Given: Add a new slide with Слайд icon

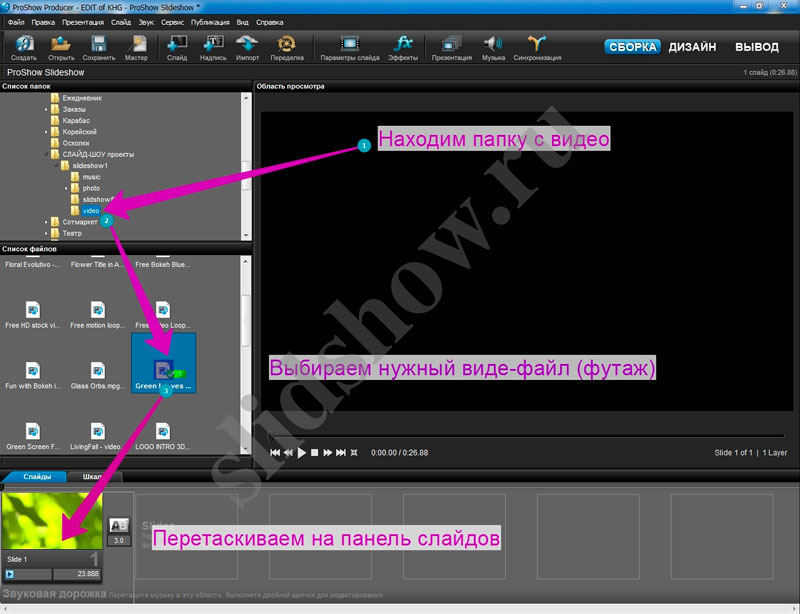Looking at the screenshot, I should tap(177, 47).
